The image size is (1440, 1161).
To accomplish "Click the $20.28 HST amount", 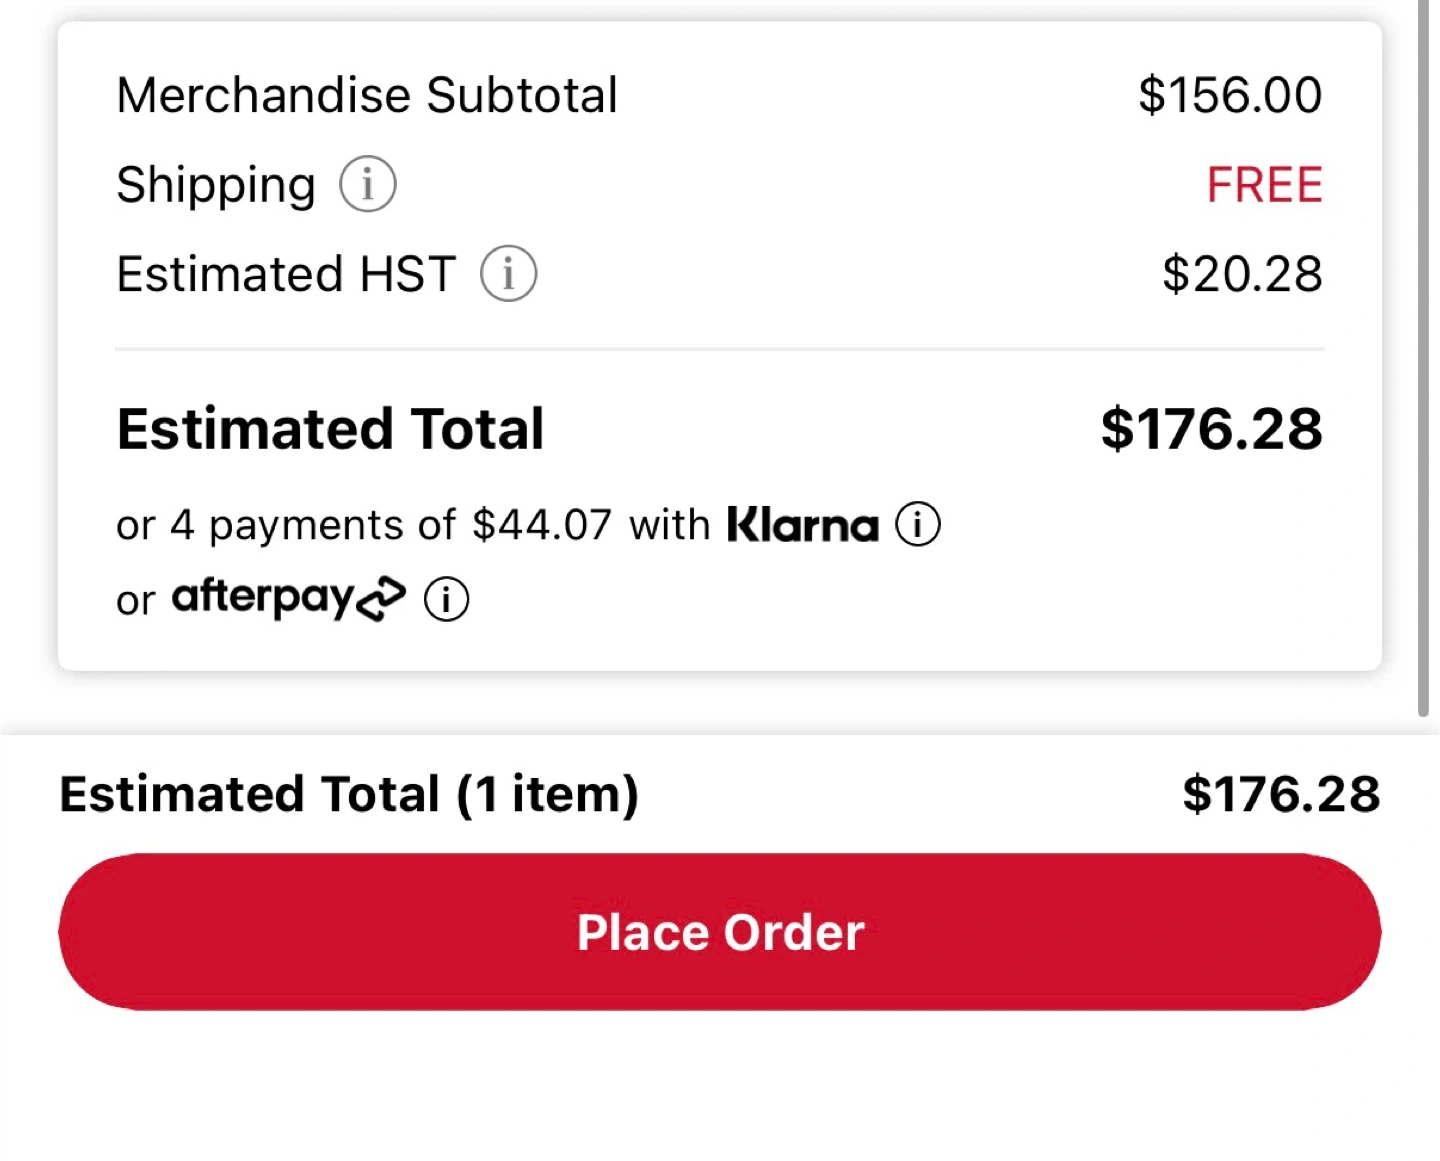I will pos(1241,274).
